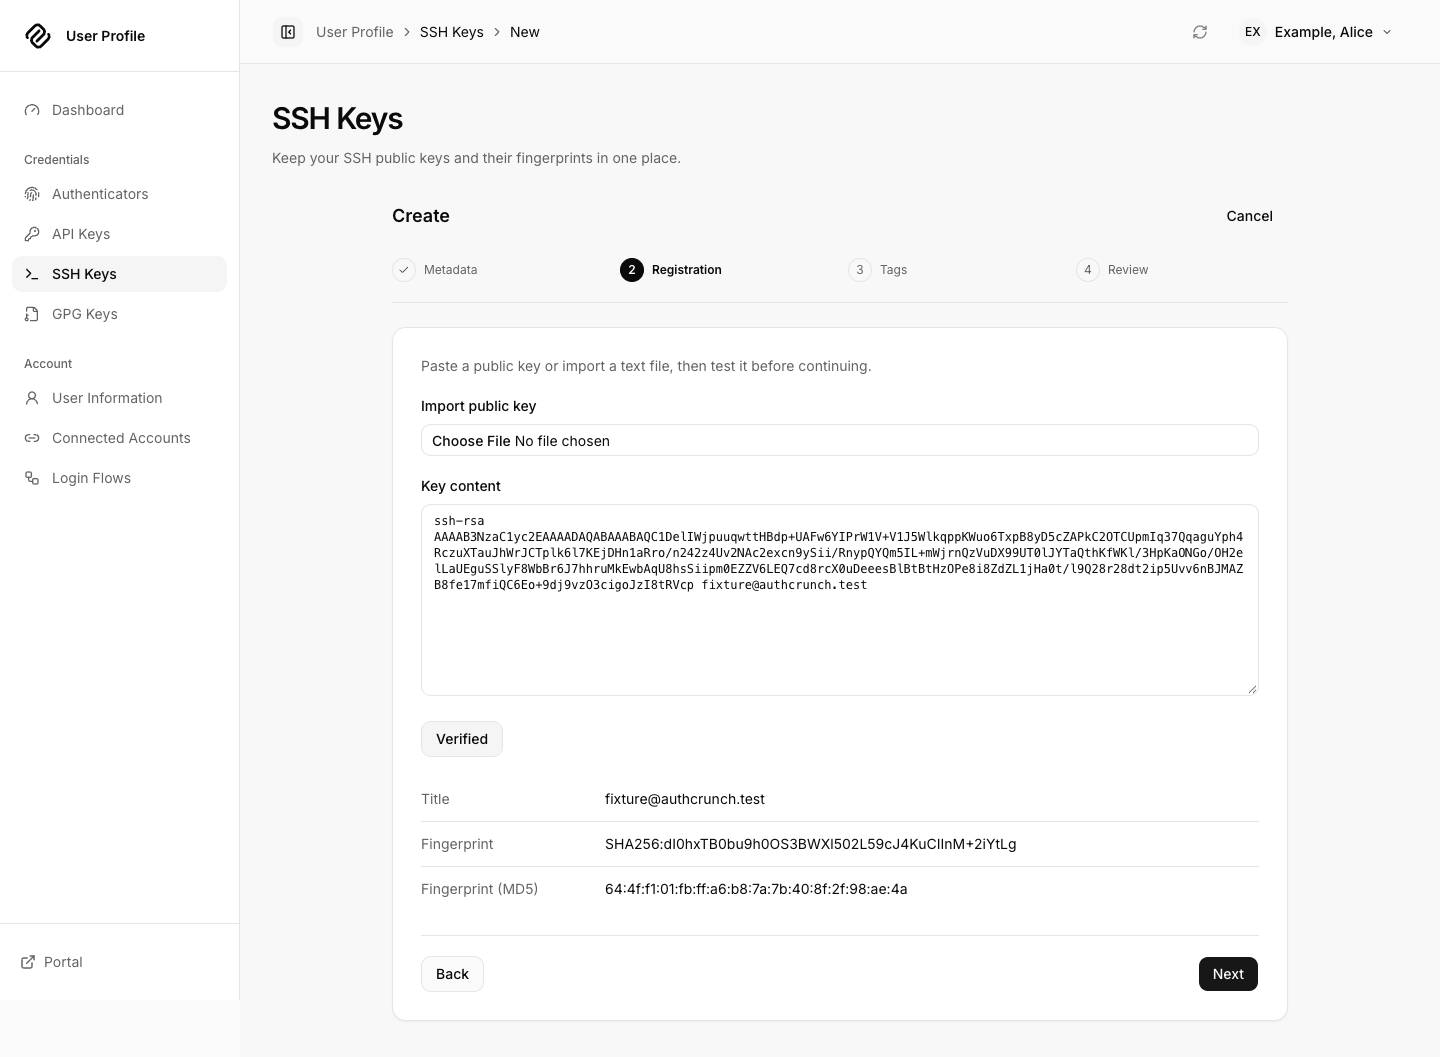This screenshot has height=1057, width=1440.
Task: Click the textarea resize handle
Action: [1251, 688]
